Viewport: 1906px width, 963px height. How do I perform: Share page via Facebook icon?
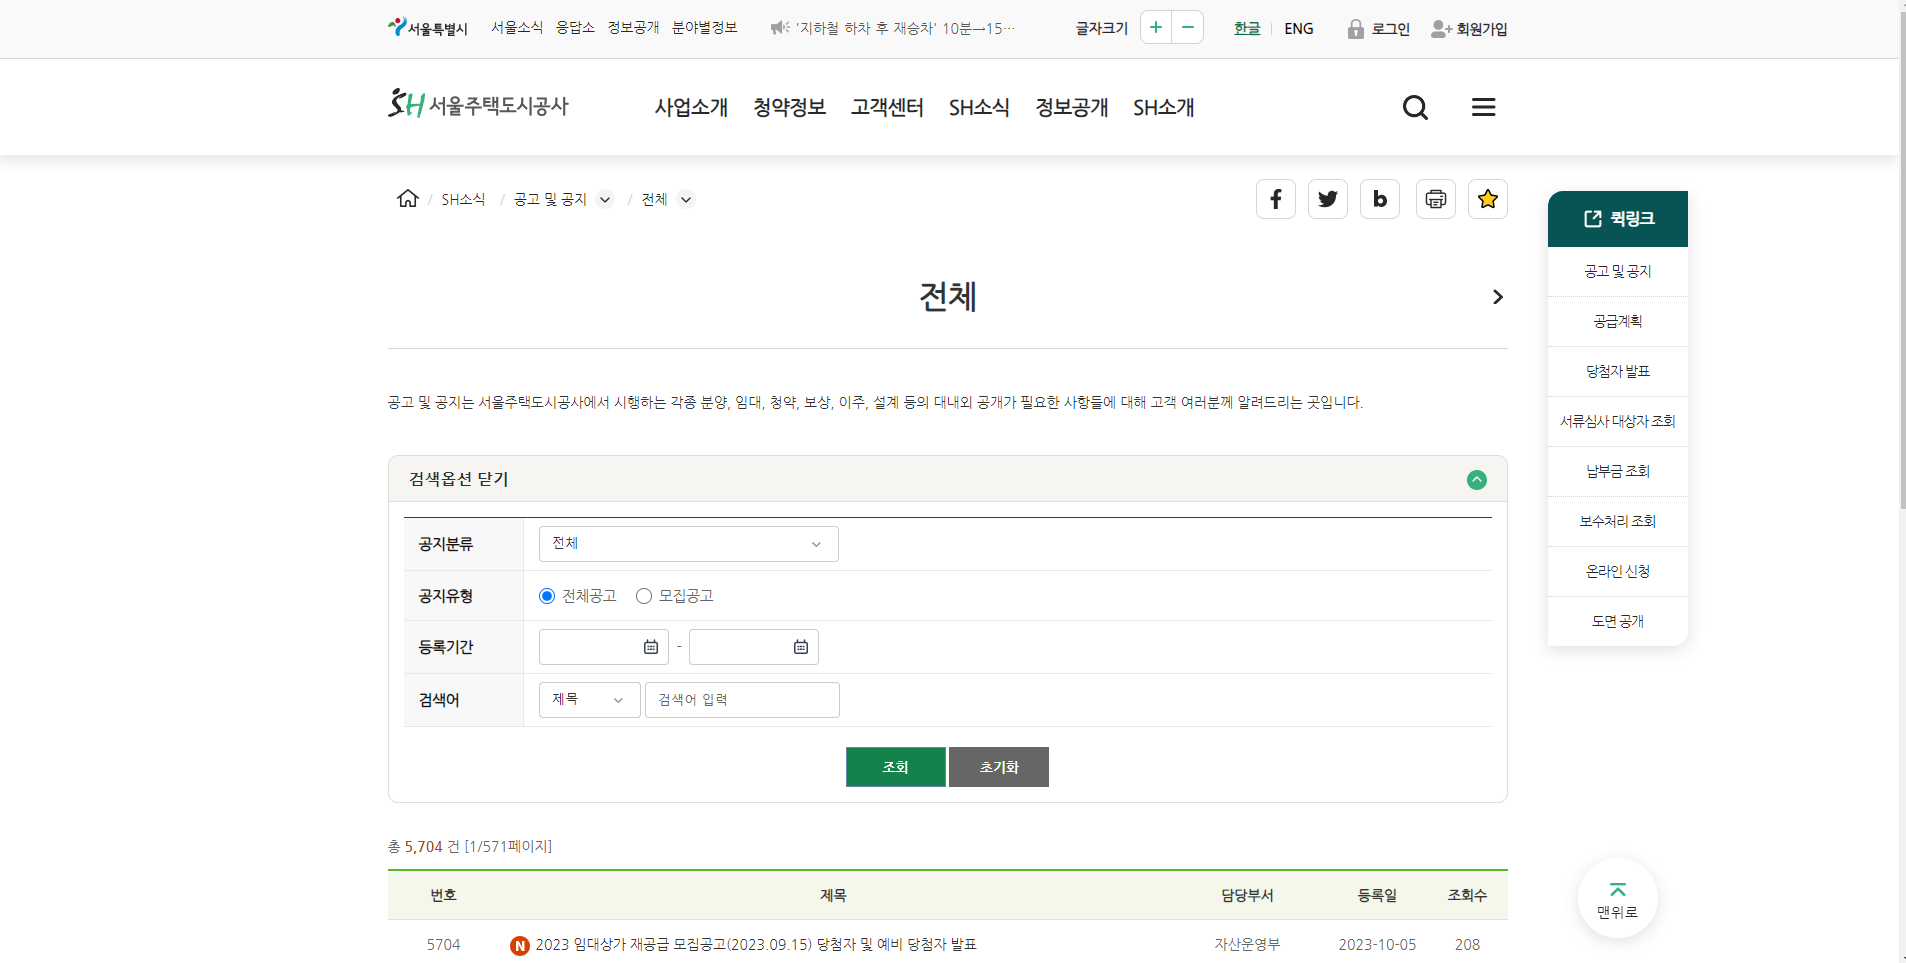point(1276,199)
